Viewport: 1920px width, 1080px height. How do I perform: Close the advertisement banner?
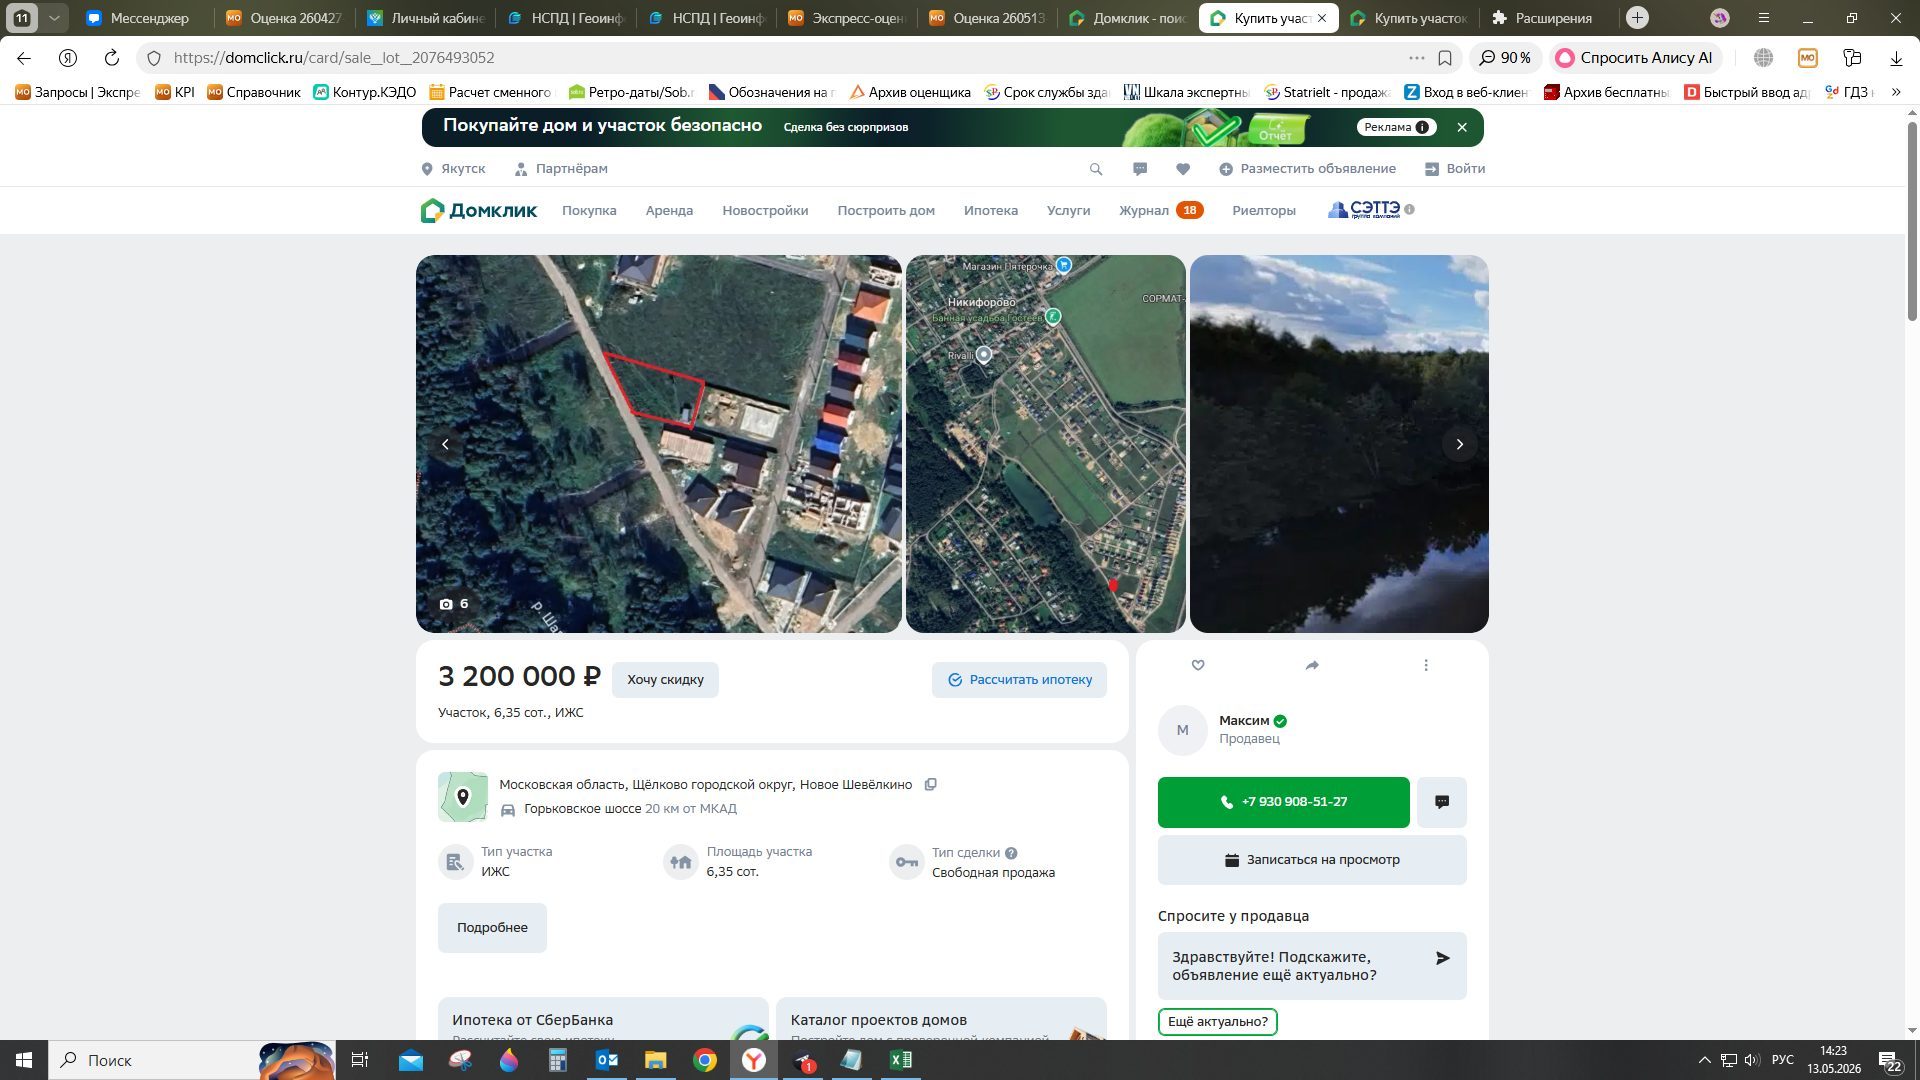pyautogui.click(x=1462, y=127)
